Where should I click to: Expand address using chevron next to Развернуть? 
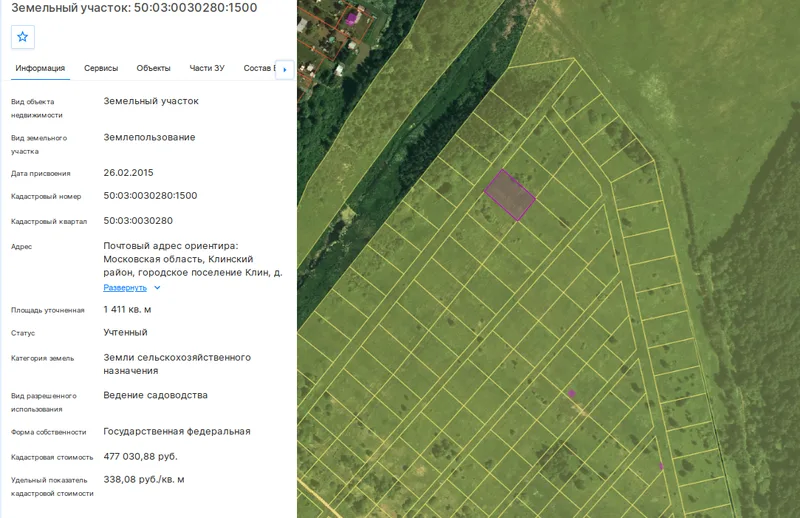(x=157, y=288)
